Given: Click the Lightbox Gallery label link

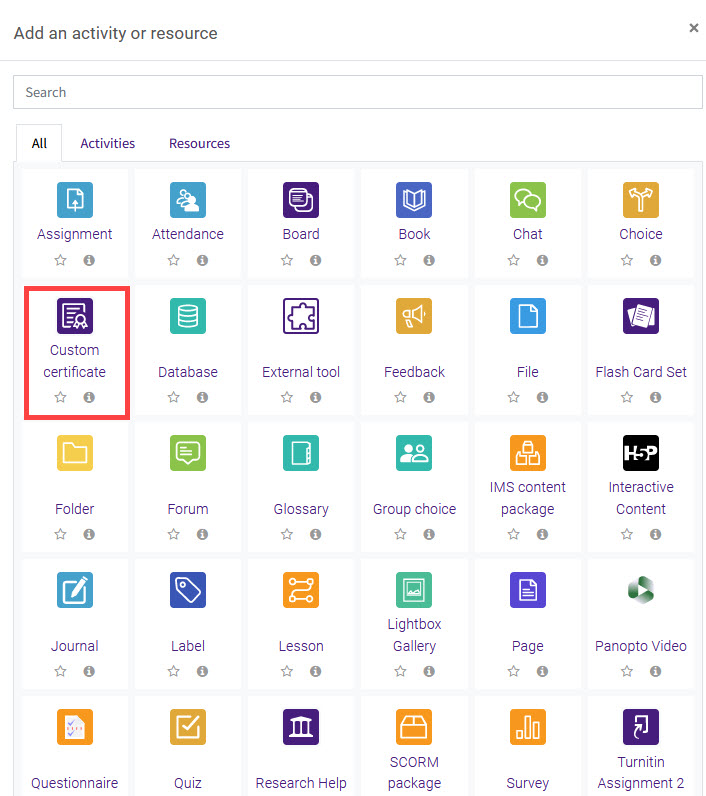Looking at the screenshot, I should click(414, 635).
